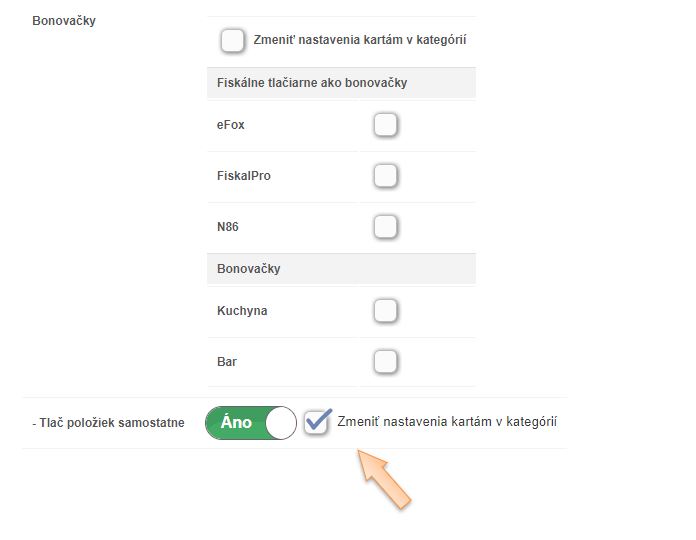Viewport: 696px width, 540px height.
Task: Check the N86 printer box
Action: click(385, 227)
